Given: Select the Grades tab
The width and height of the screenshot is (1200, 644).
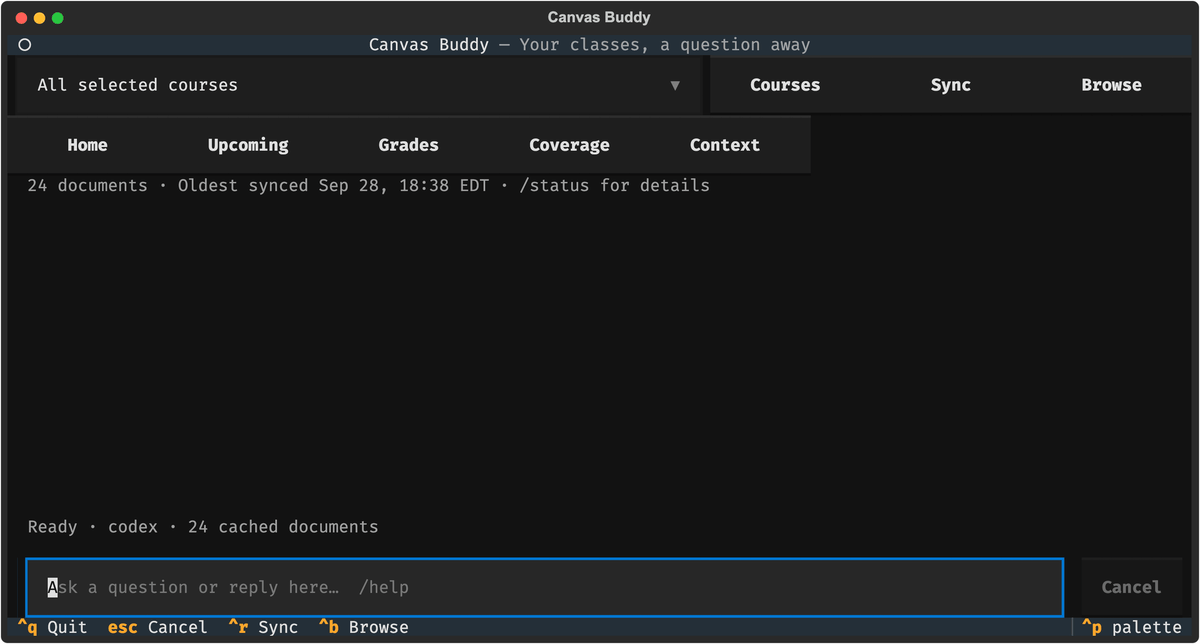Looking at the screenshot, I should click(408, 145).
